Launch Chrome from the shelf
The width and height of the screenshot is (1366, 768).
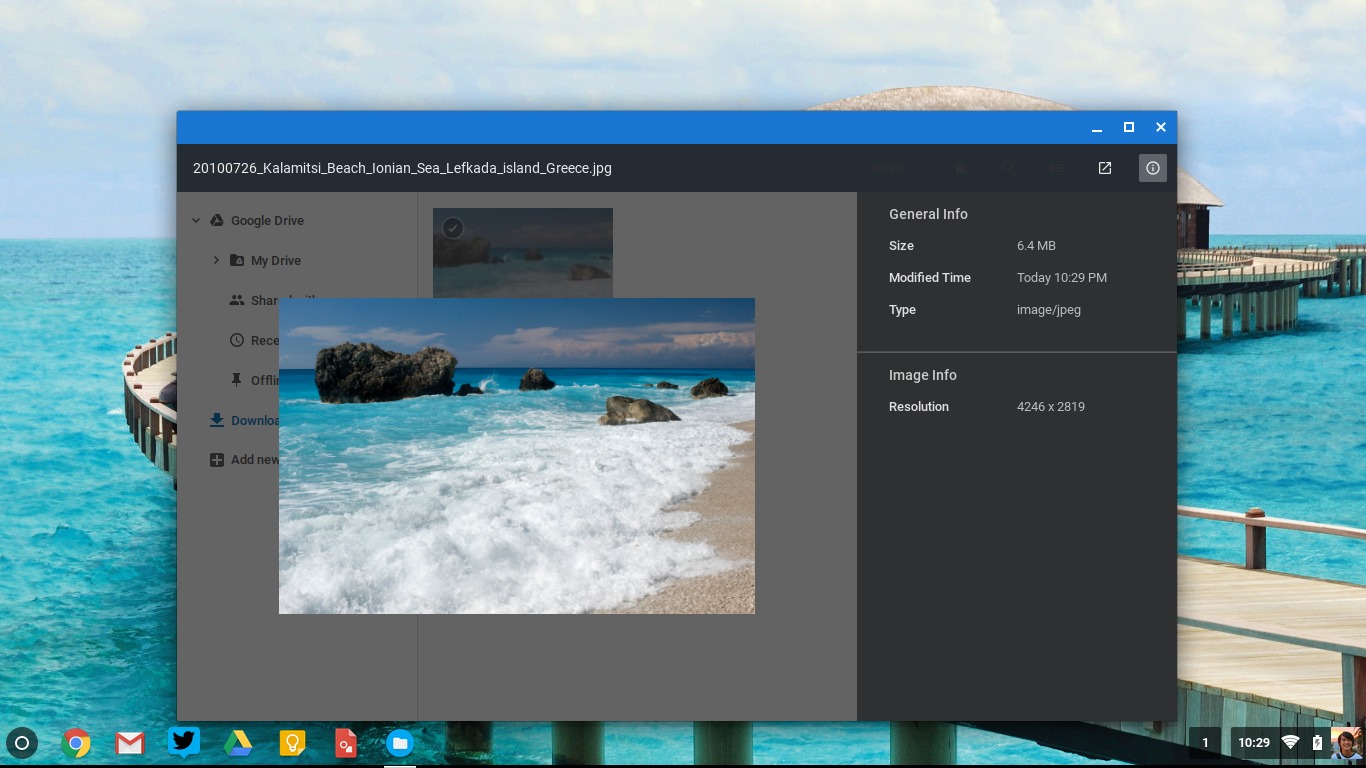click(76, 743)
